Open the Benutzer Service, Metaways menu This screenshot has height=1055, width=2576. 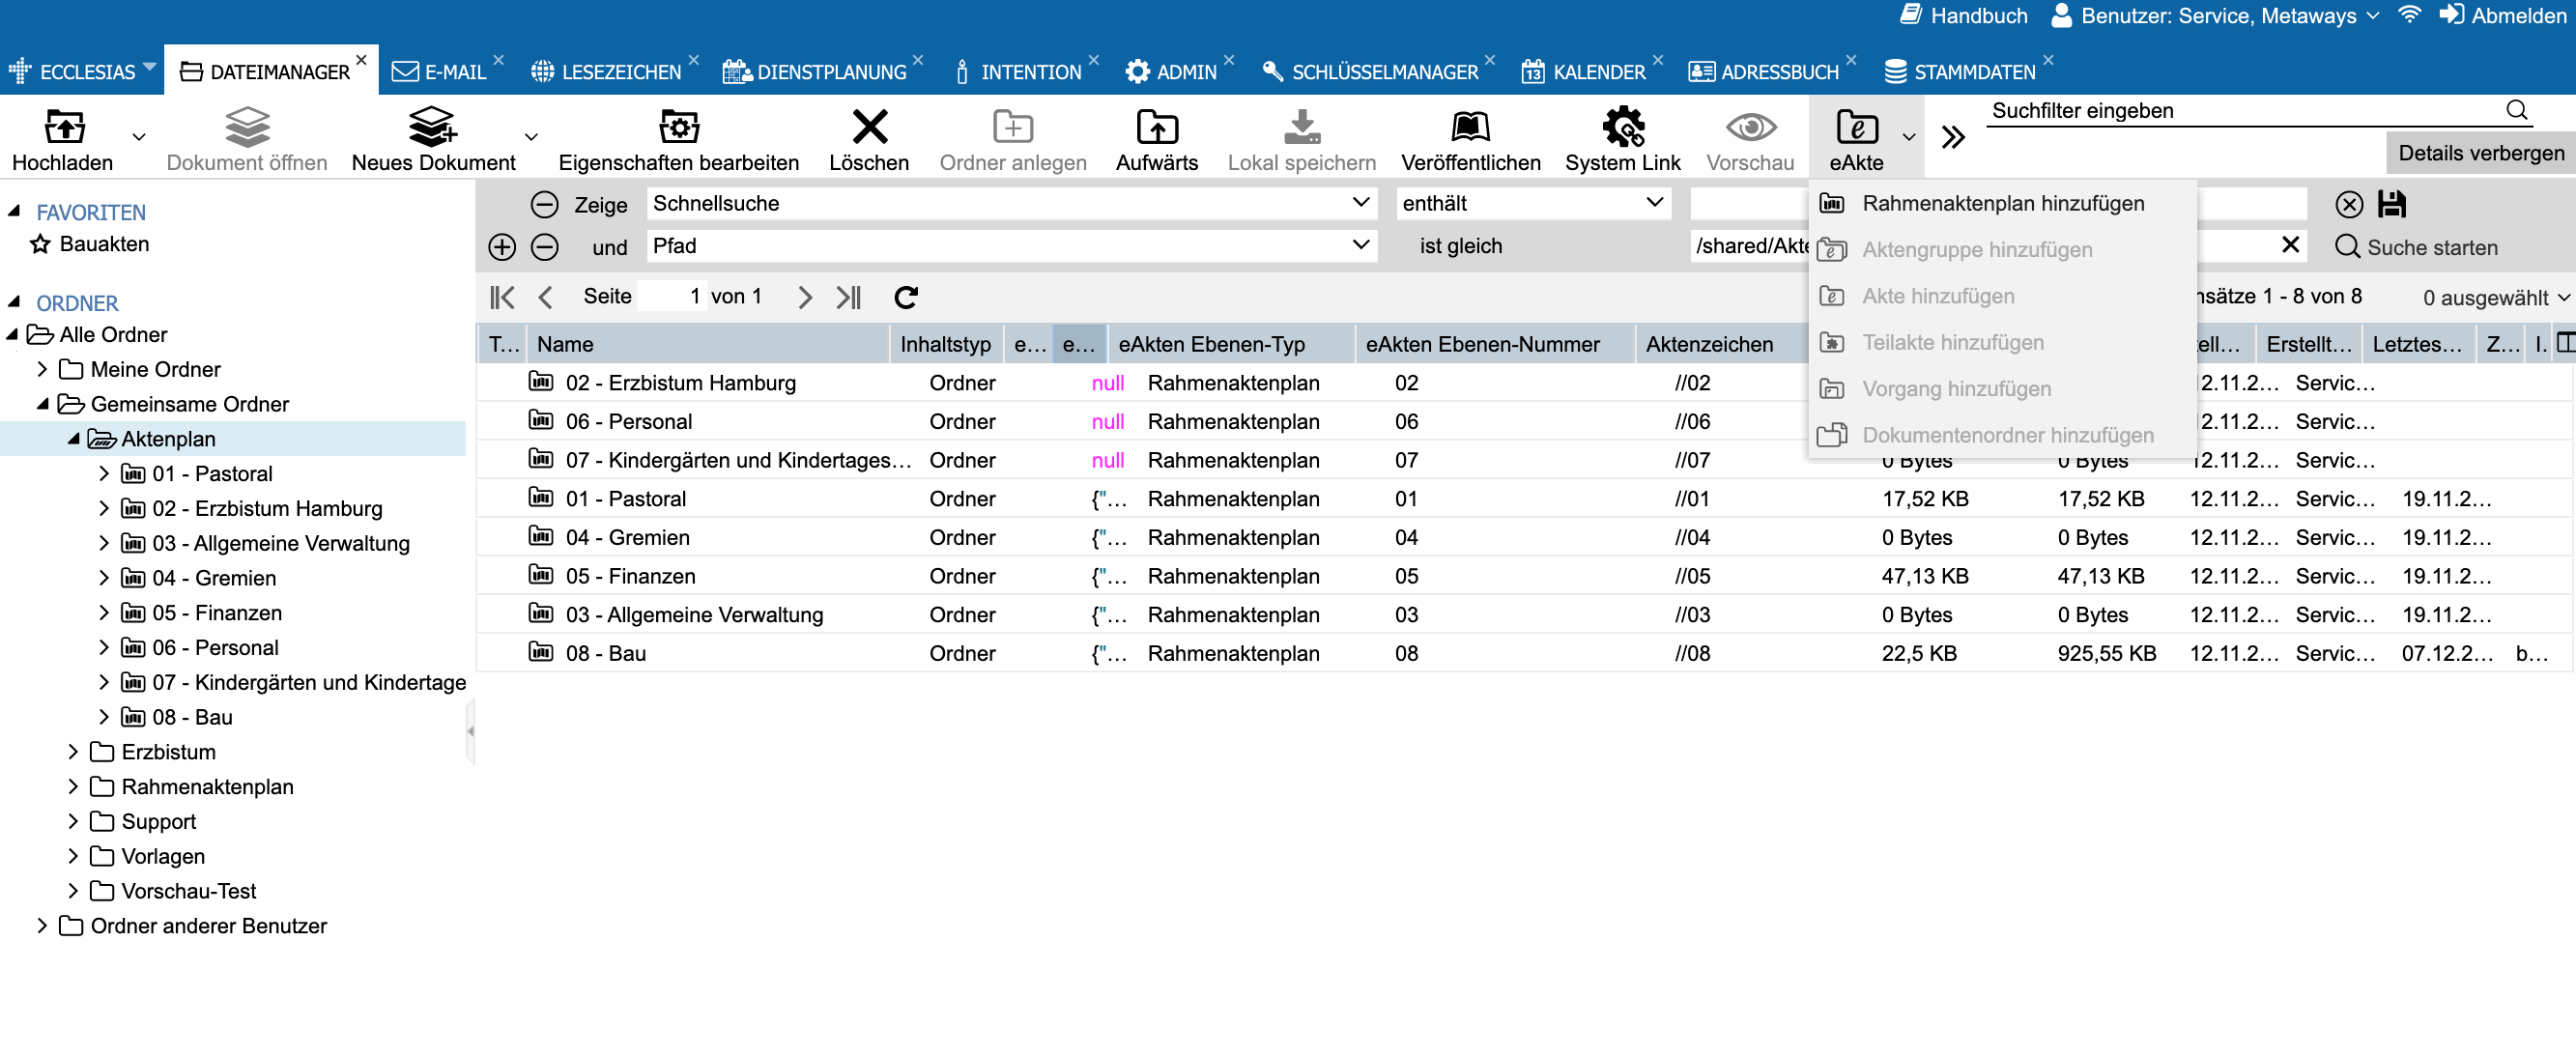(2214, 15)
